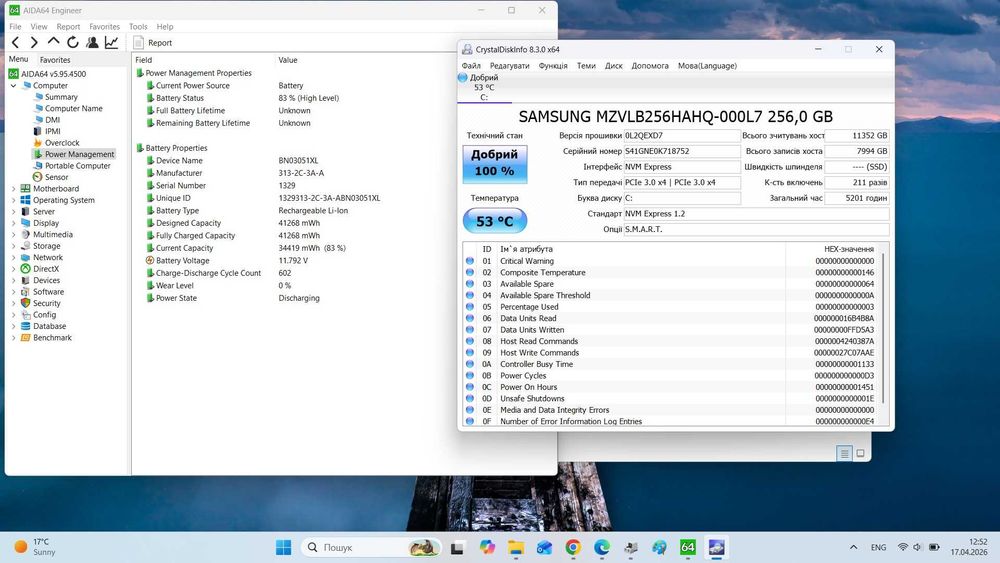Click the Value column header in AIDA64
This screenshot has width=1000, height=563.
pyautogui.click(x=288, y=60)
